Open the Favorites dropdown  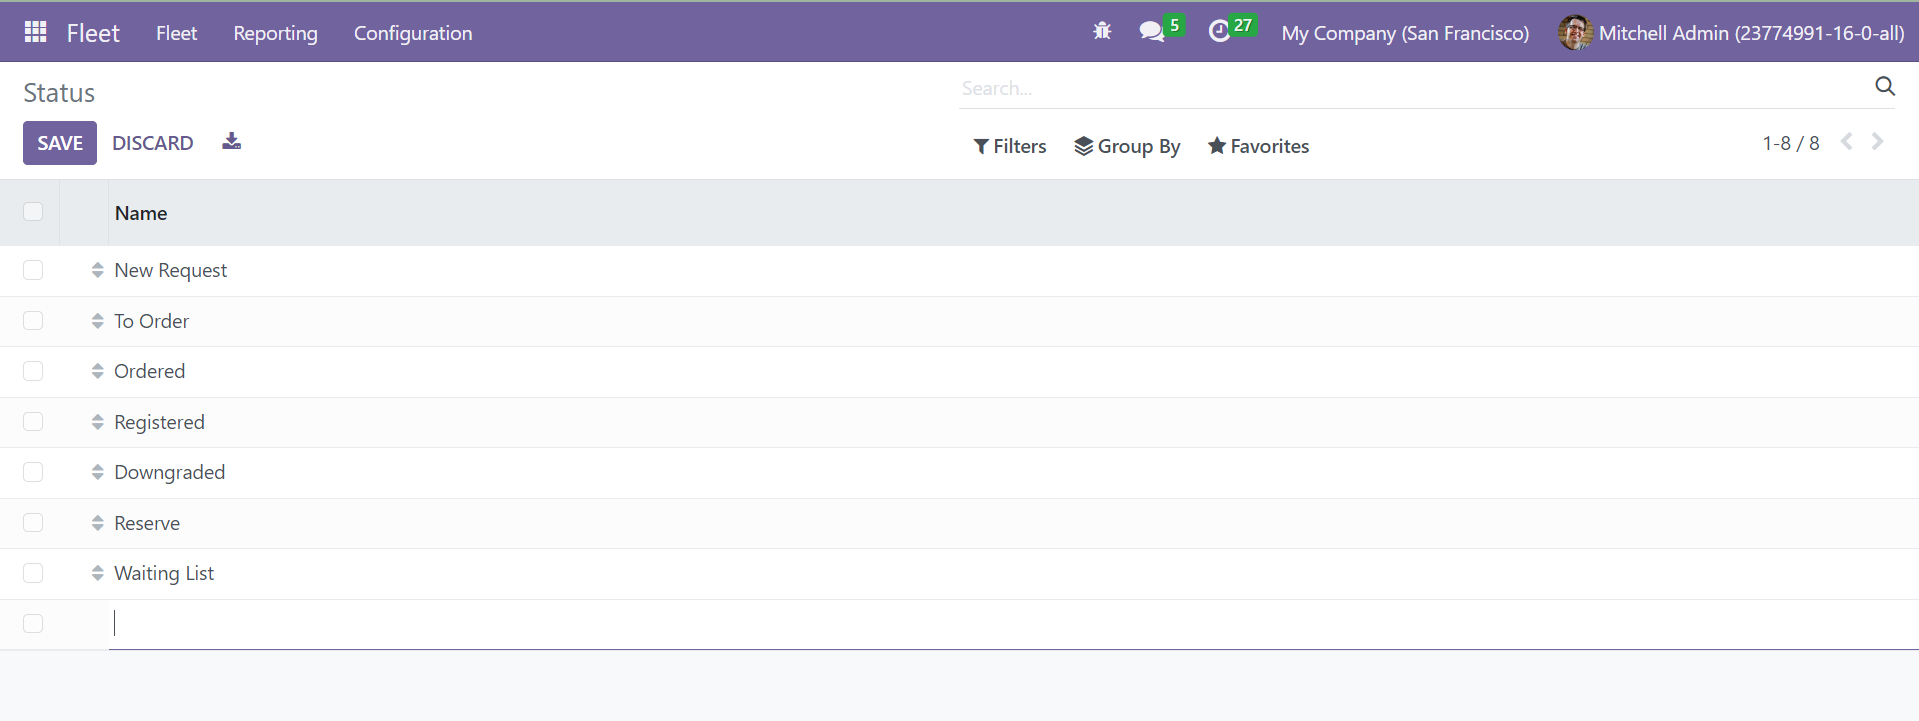coord(1258,146)
